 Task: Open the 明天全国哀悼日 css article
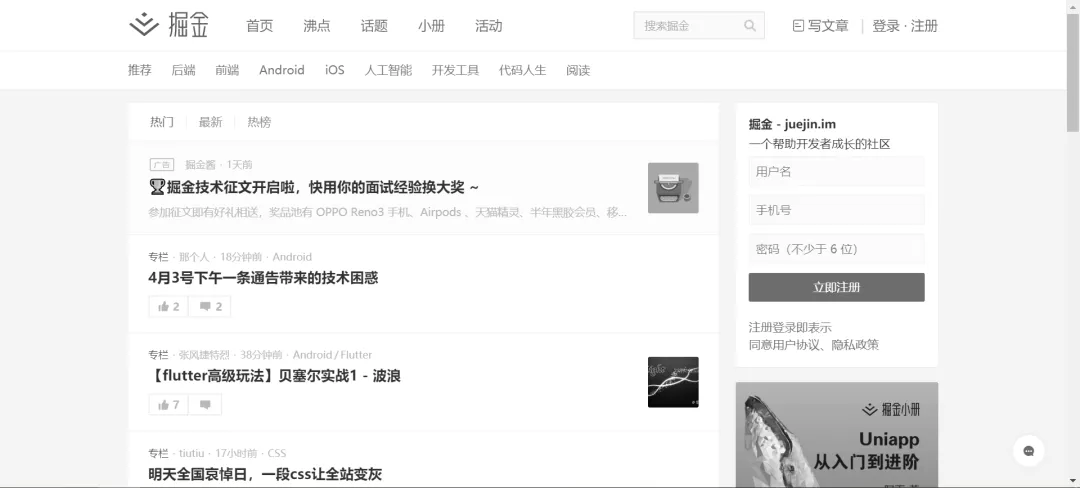pyautogui.click(x=265, y=474)
